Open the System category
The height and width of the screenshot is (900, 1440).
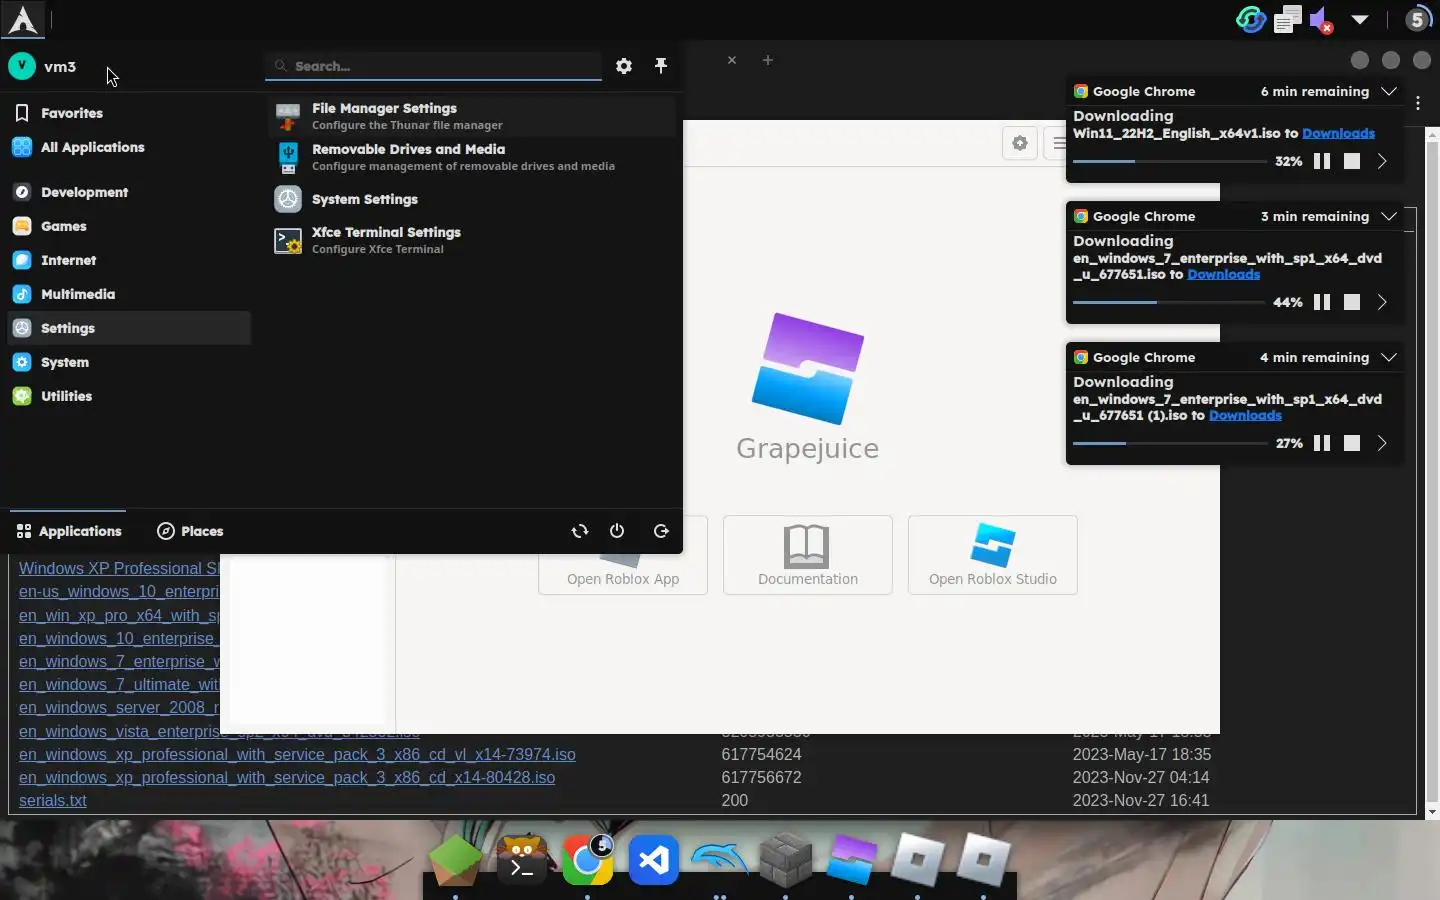point(129,362)
